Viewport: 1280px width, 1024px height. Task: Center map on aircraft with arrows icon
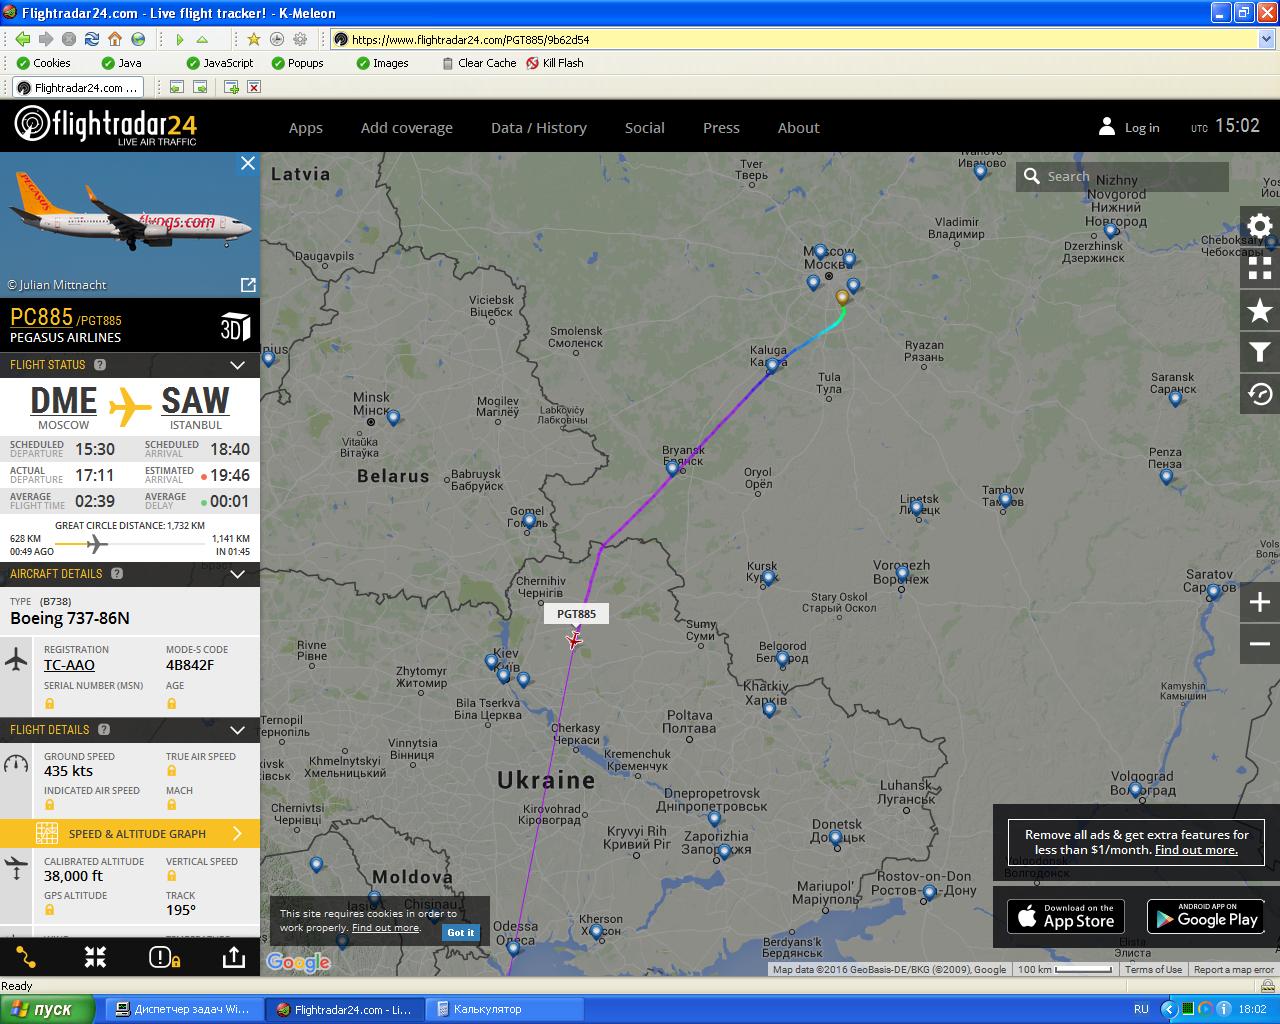95,957
